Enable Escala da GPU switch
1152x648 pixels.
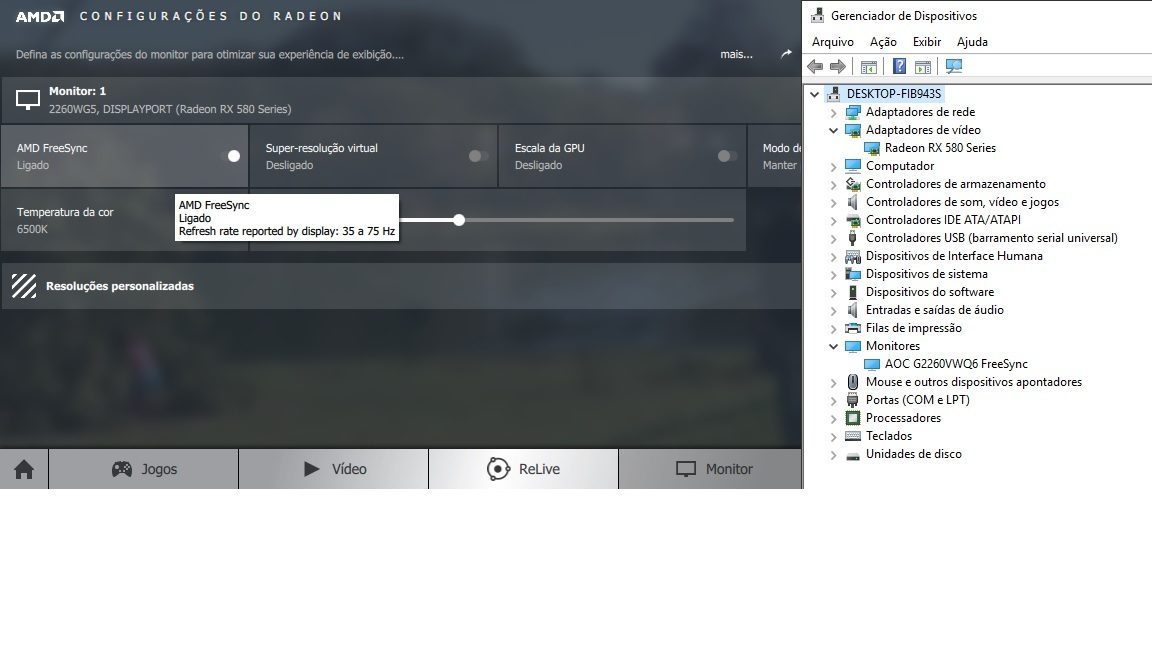point(727,156)
